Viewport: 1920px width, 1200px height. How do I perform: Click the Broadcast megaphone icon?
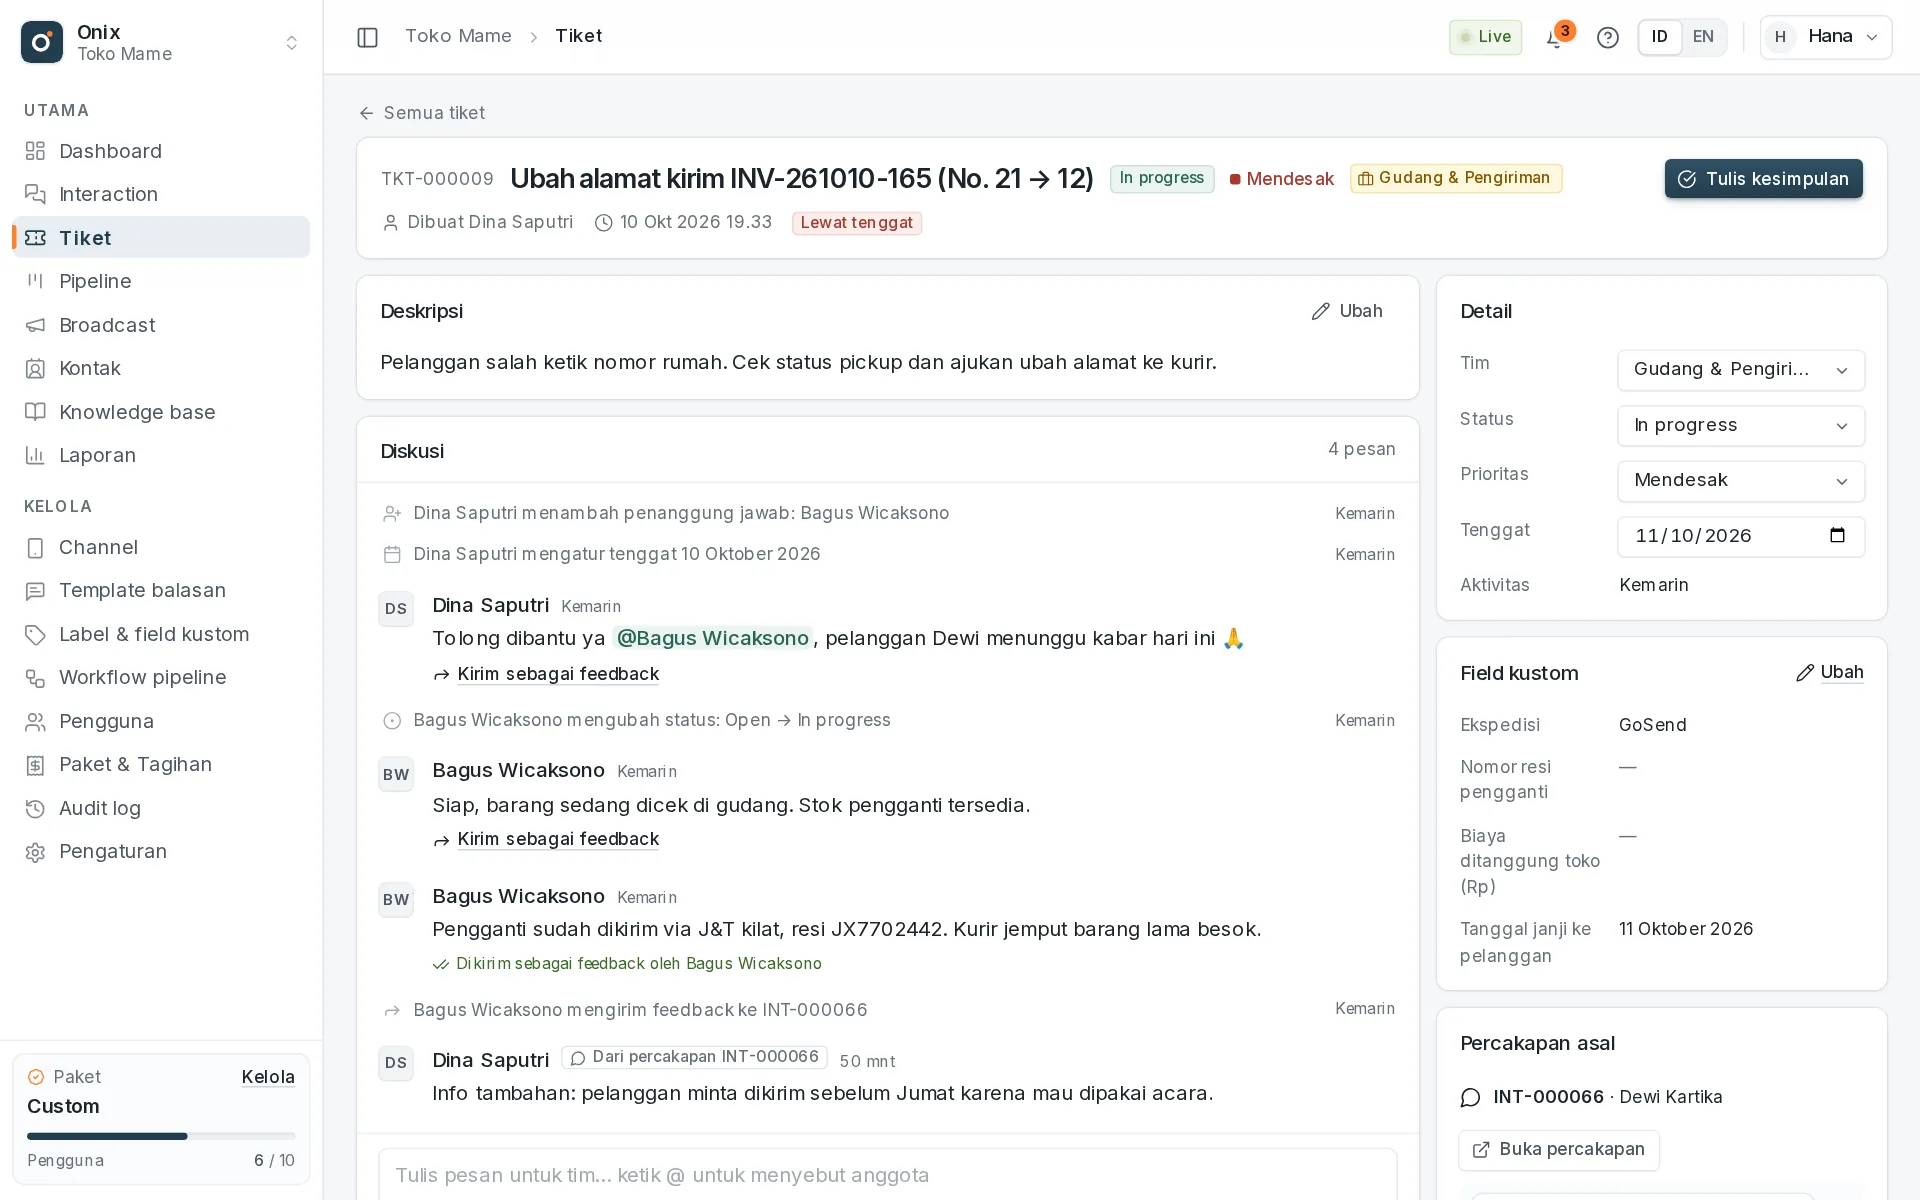coord(35,325)
